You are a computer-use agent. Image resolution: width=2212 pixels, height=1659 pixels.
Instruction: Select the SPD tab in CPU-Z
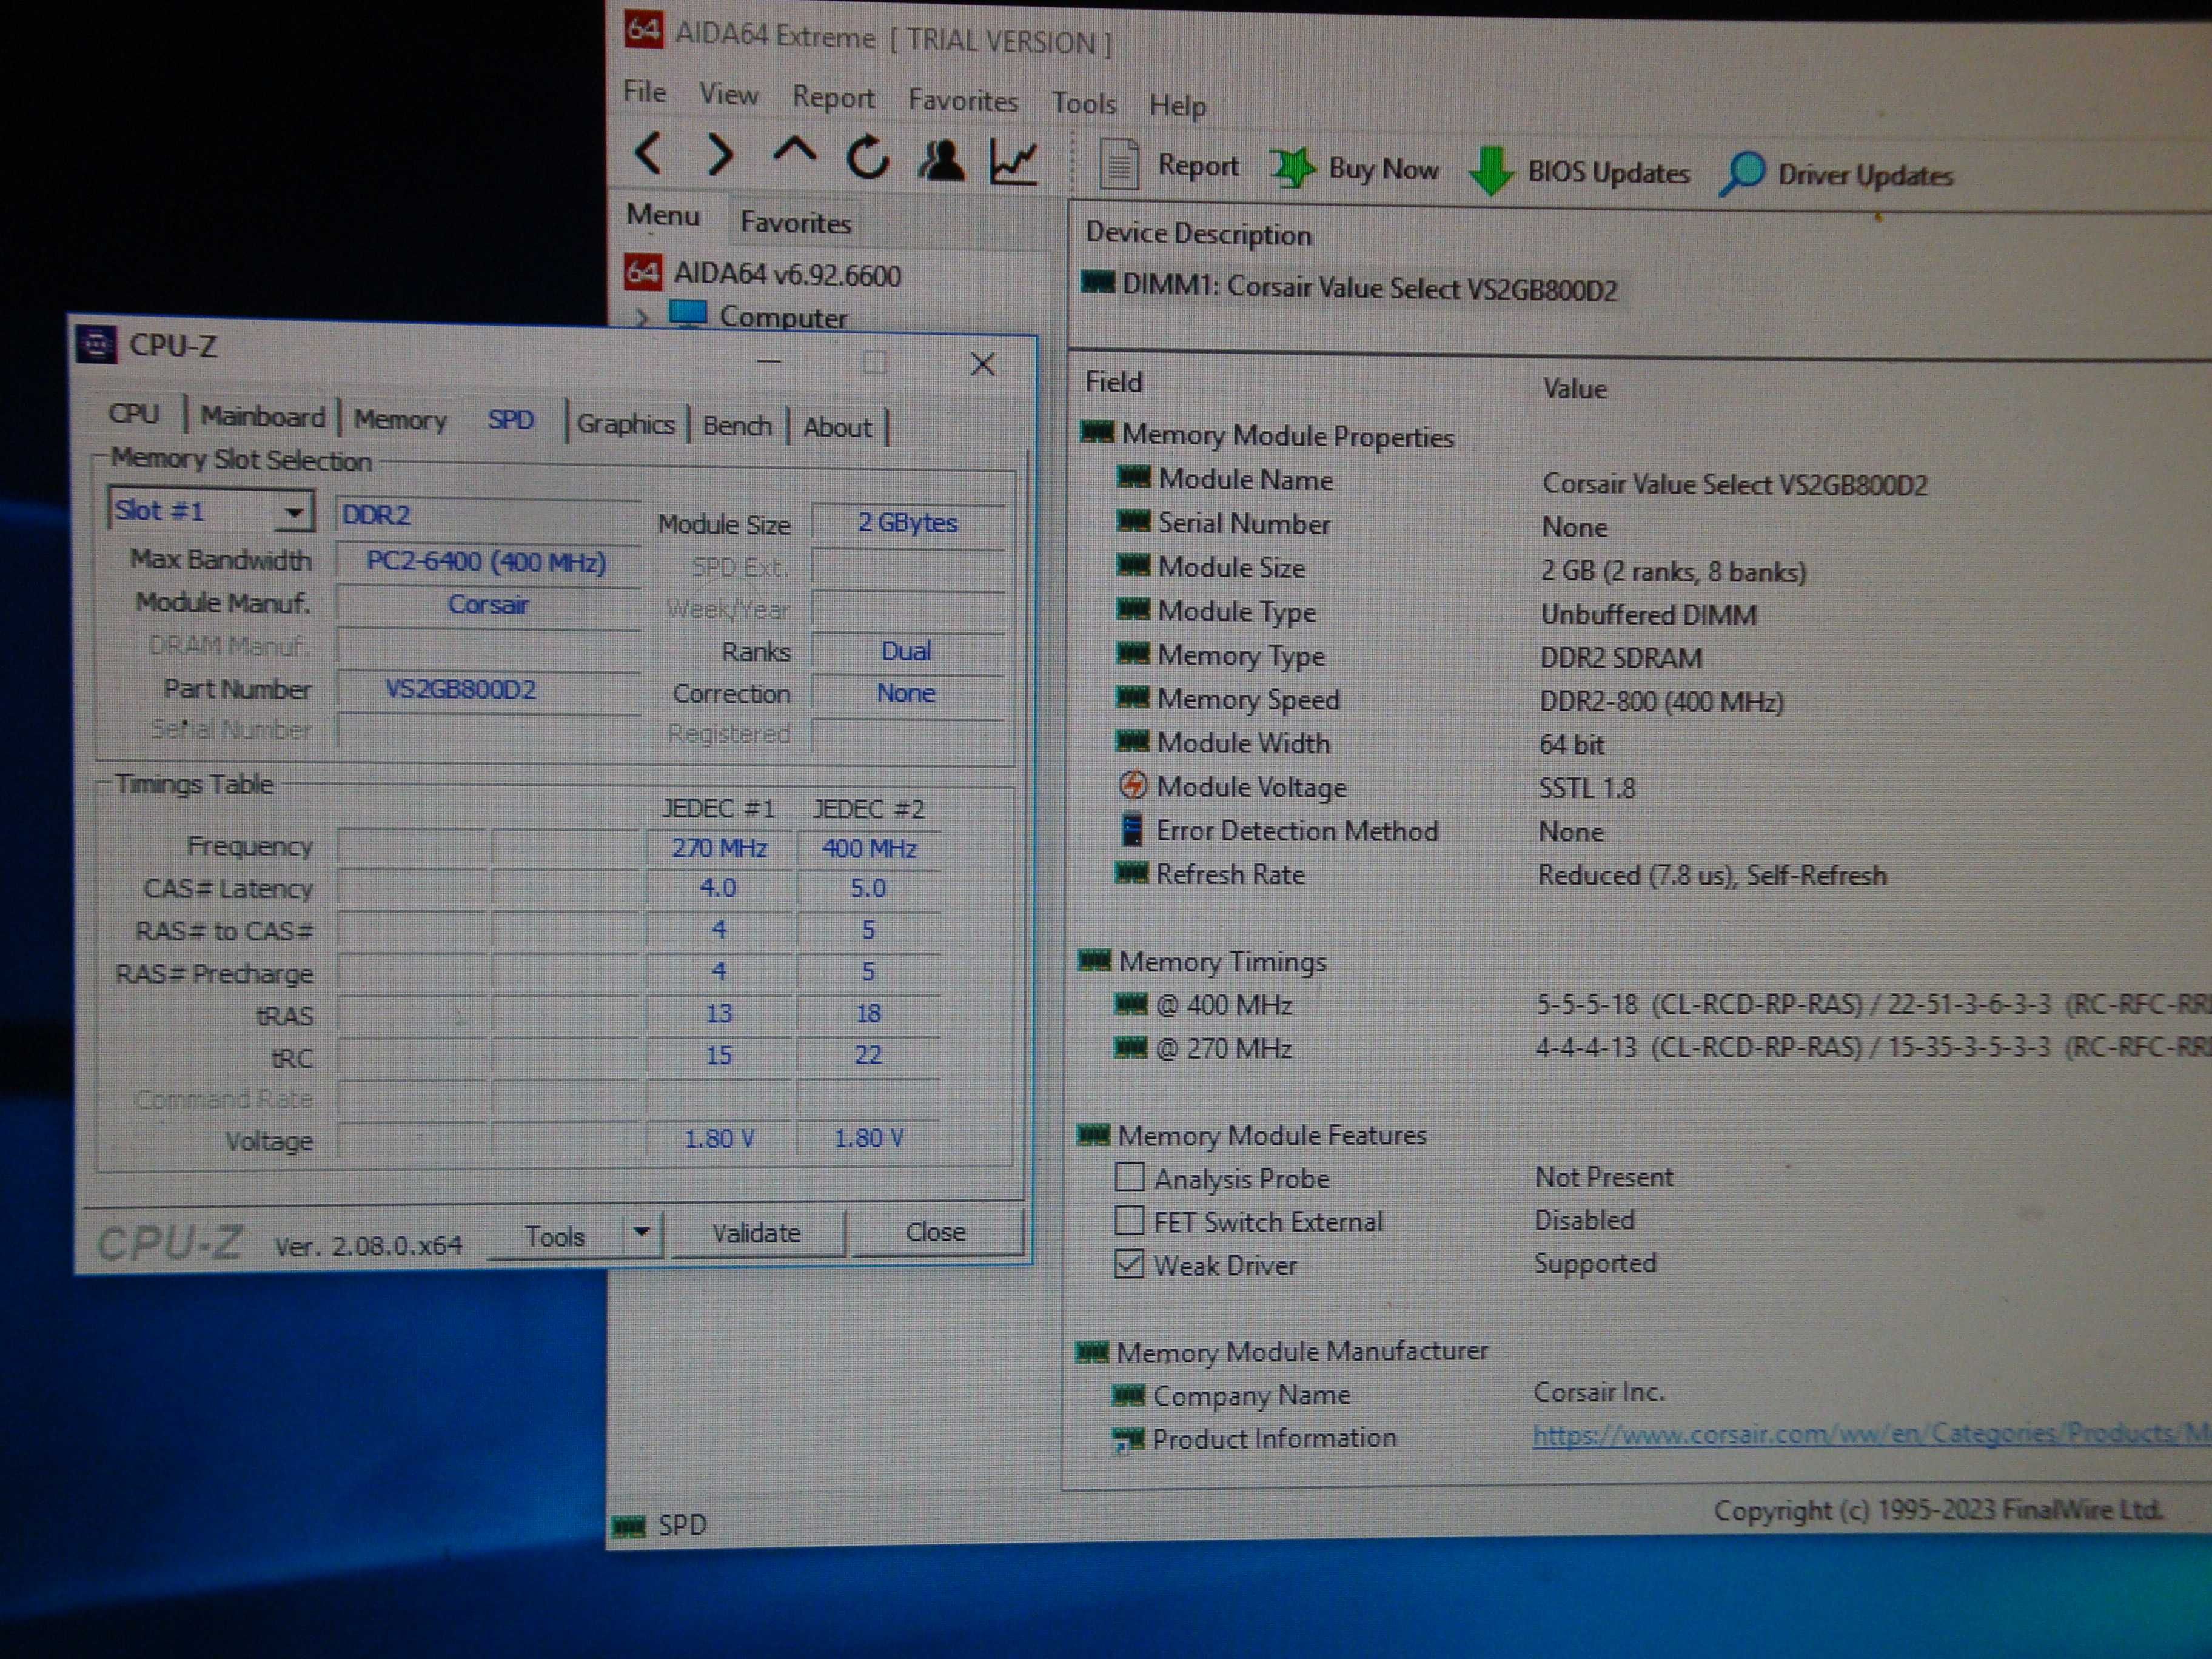(510, 420)
